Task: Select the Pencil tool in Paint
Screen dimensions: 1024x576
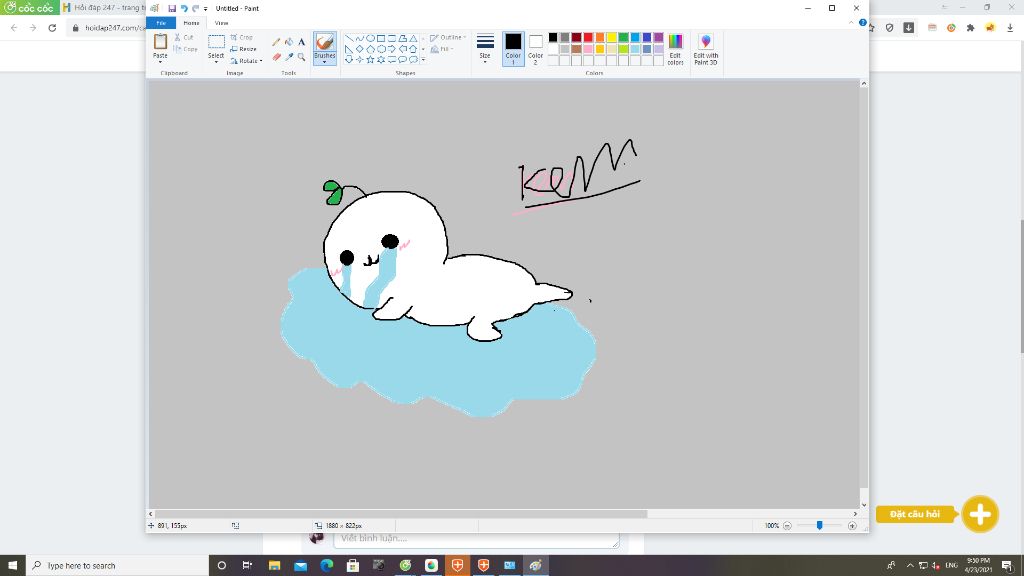Action: click(276, 42)
